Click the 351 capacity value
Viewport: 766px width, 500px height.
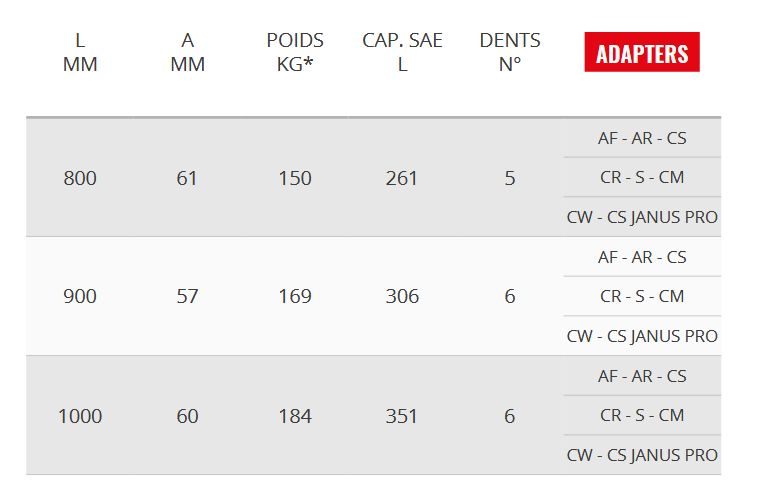pos(402,415)
